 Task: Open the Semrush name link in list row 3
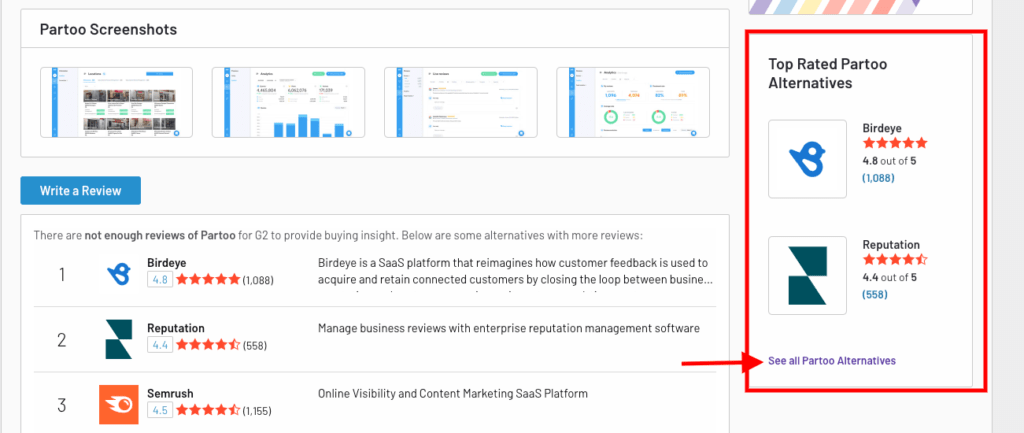(170, 394)
